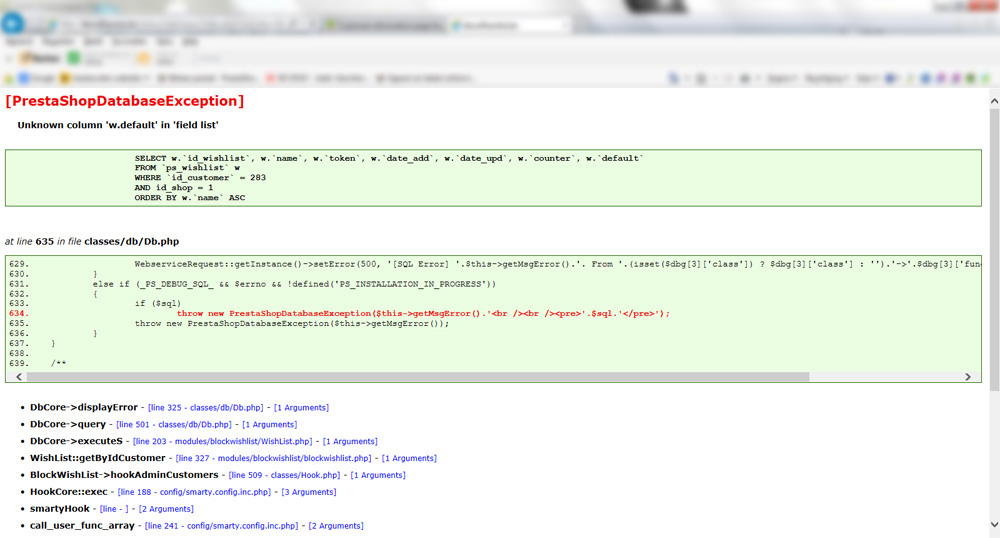Open line 327 blockwishlist.php link
1000x538 pixels.
[274, 458]
